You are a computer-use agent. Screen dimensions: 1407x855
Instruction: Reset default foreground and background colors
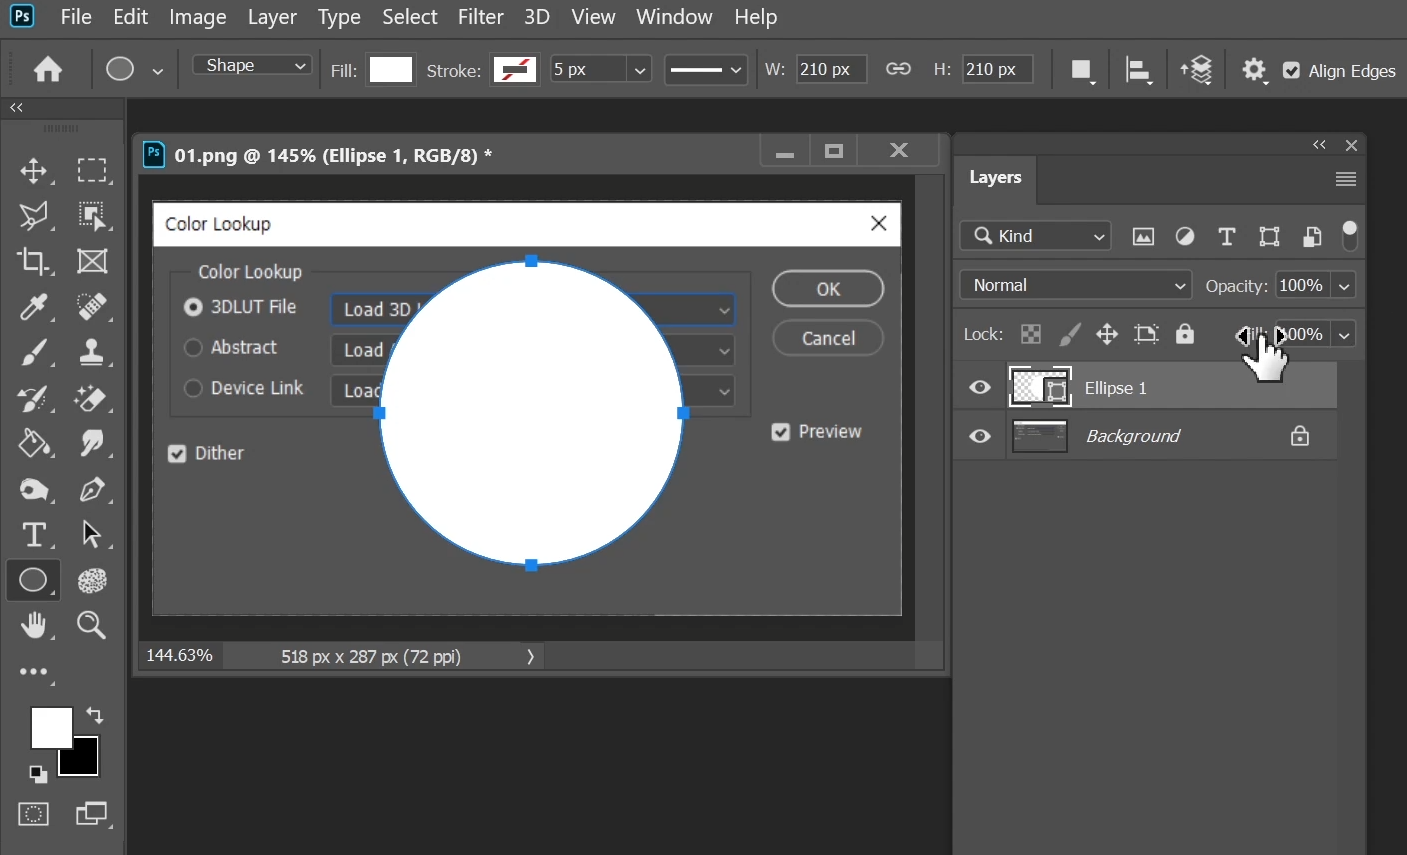pos(37,774)
